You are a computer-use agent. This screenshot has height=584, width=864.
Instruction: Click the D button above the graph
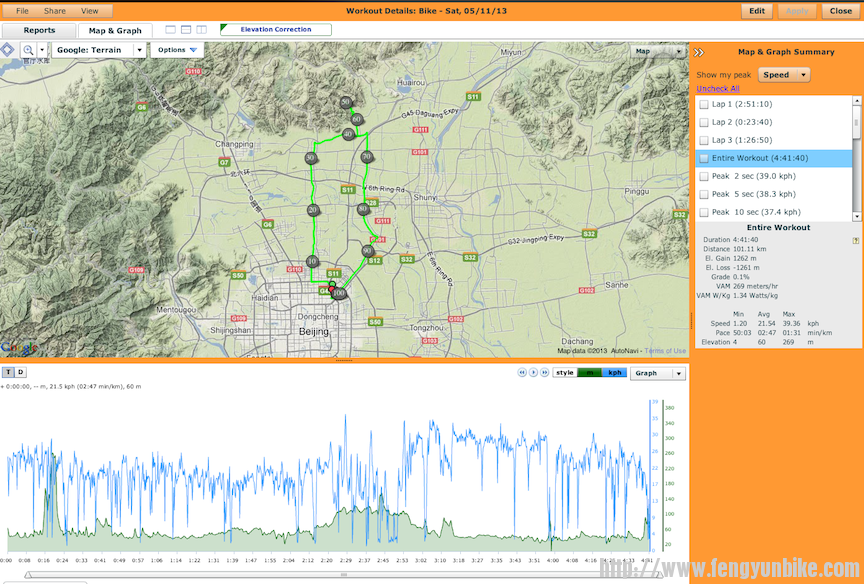pos(19,372)
